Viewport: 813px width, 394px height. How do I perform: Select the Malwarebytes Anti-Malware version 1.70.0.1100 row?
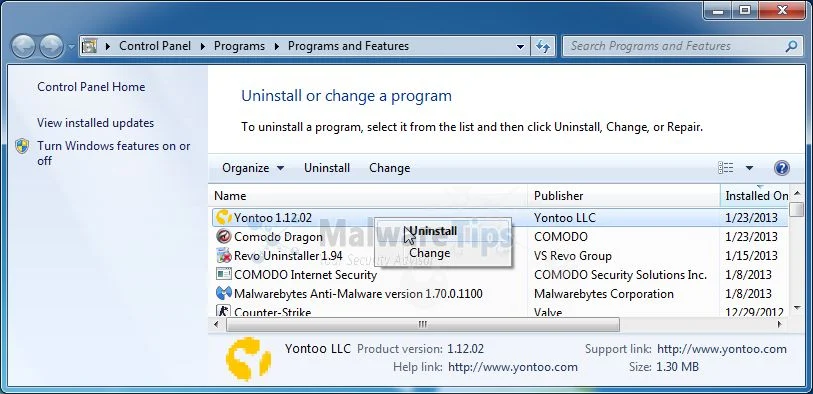(x=499, y=294)
